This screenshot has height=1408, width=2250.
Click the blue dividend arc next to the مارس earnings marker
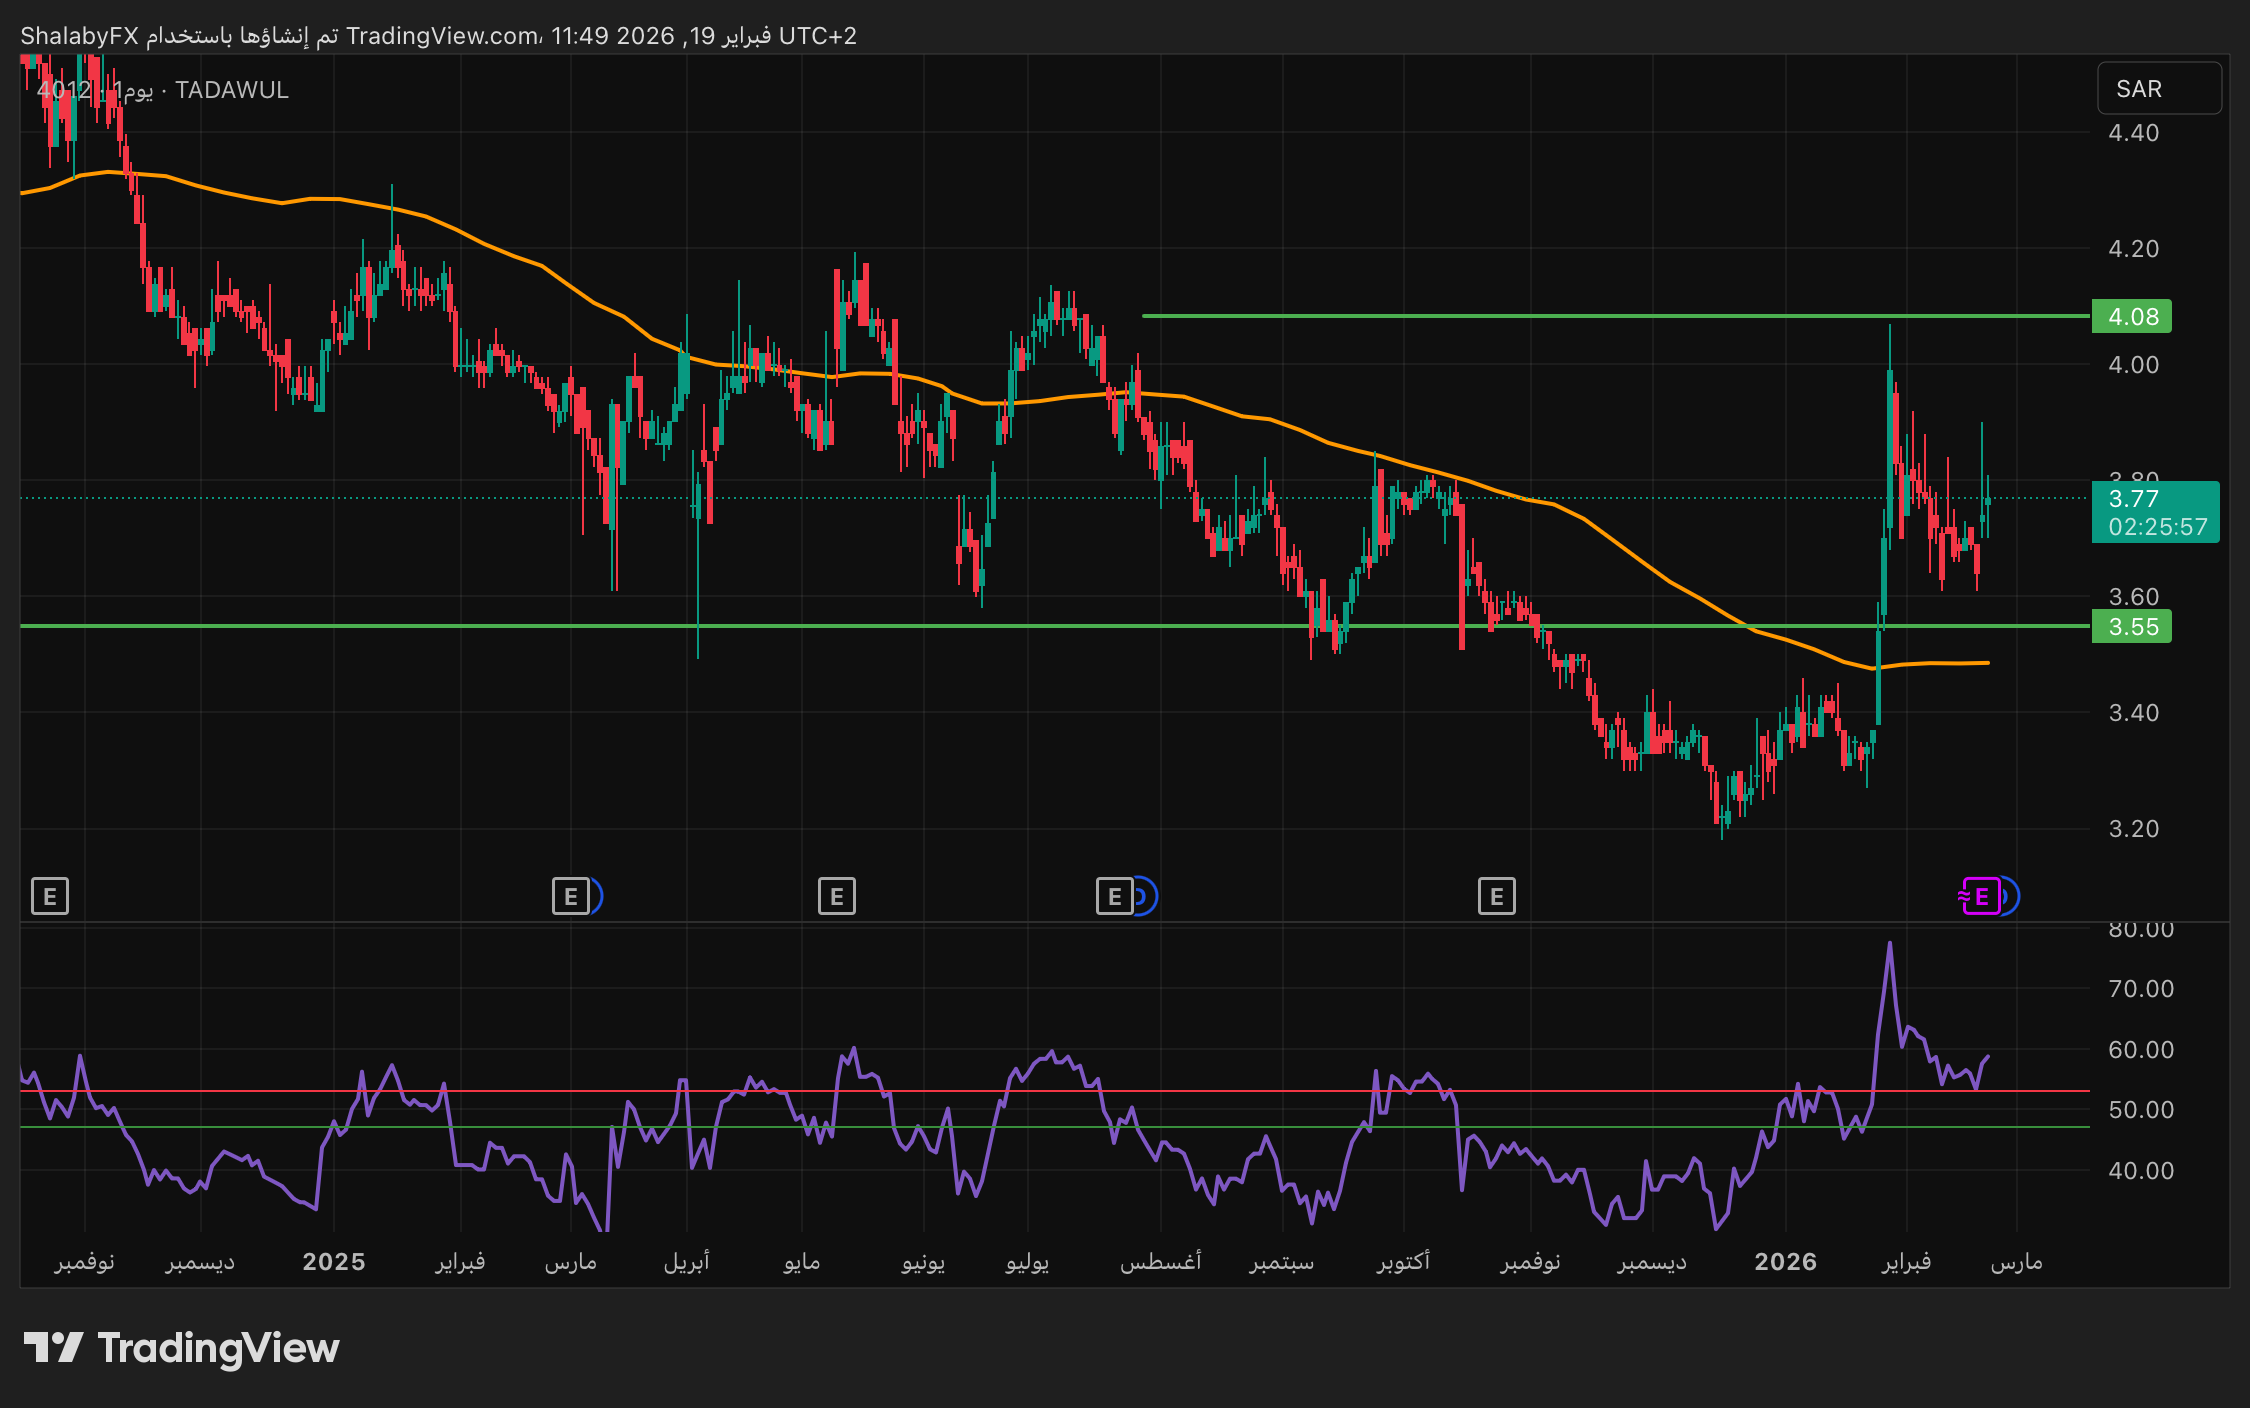(597, 897)
